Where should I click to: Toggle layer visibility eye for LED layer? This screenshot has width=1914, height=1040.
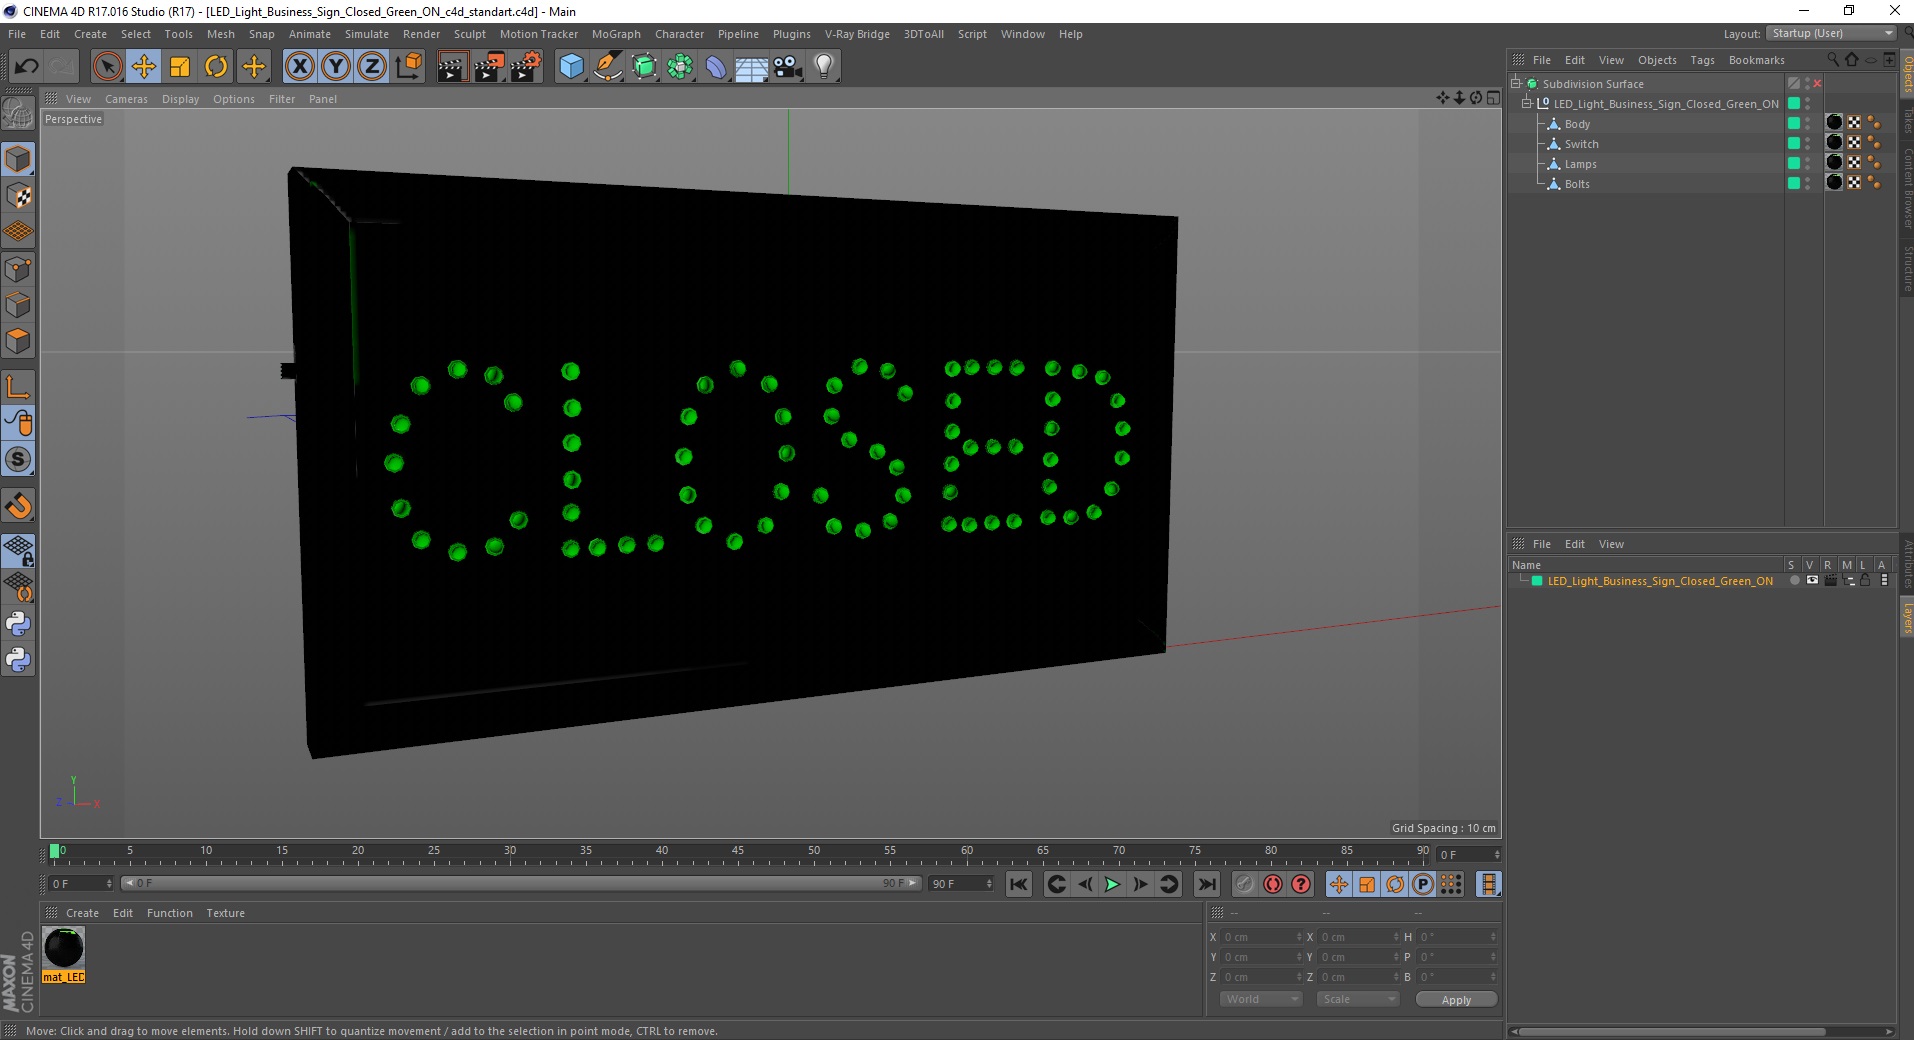pyautogui.click(x=1812, y=580)
